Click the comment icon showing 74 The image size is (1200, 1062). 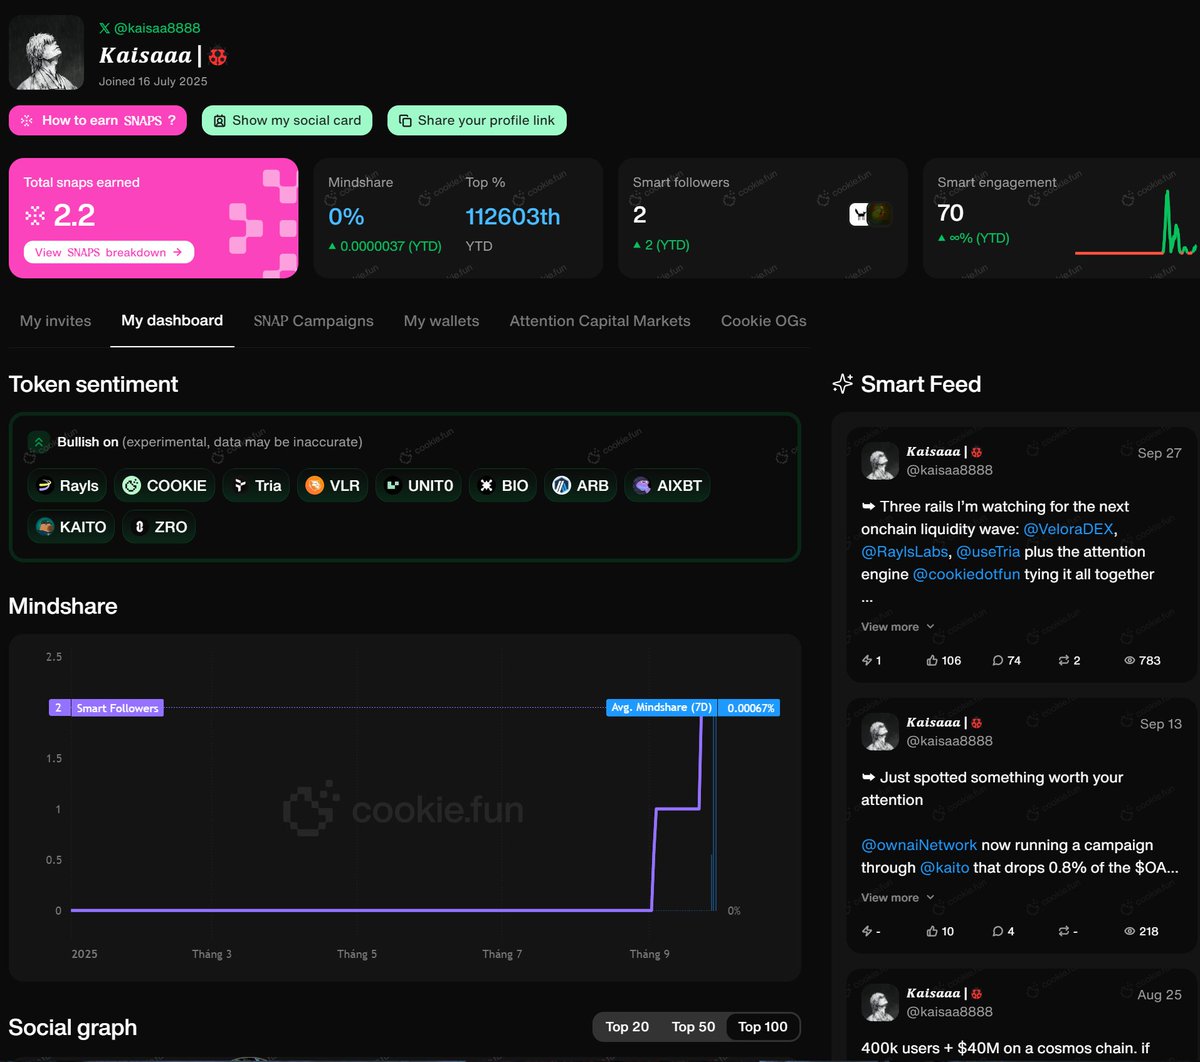[997, 660]
